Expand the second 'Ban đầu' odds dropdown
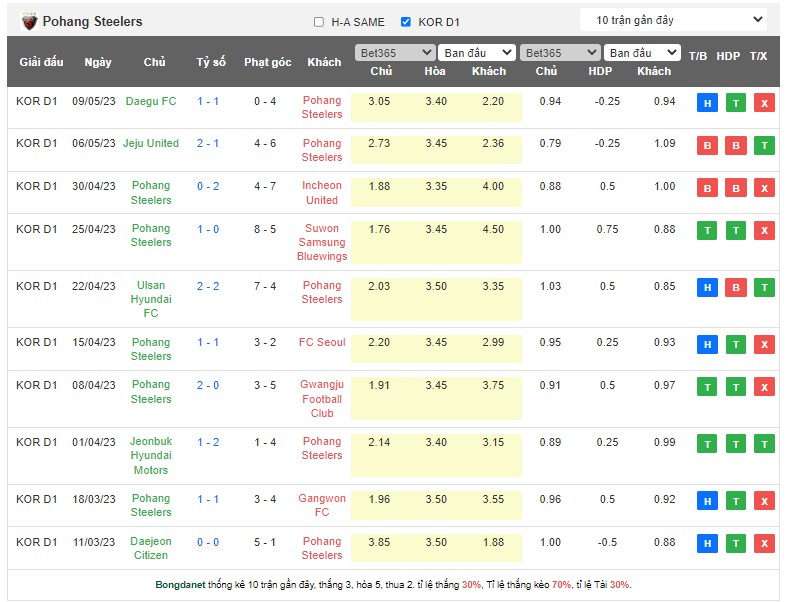Viewport: 786px width, 602px height. pyautogui.click(x=643, y=53)
